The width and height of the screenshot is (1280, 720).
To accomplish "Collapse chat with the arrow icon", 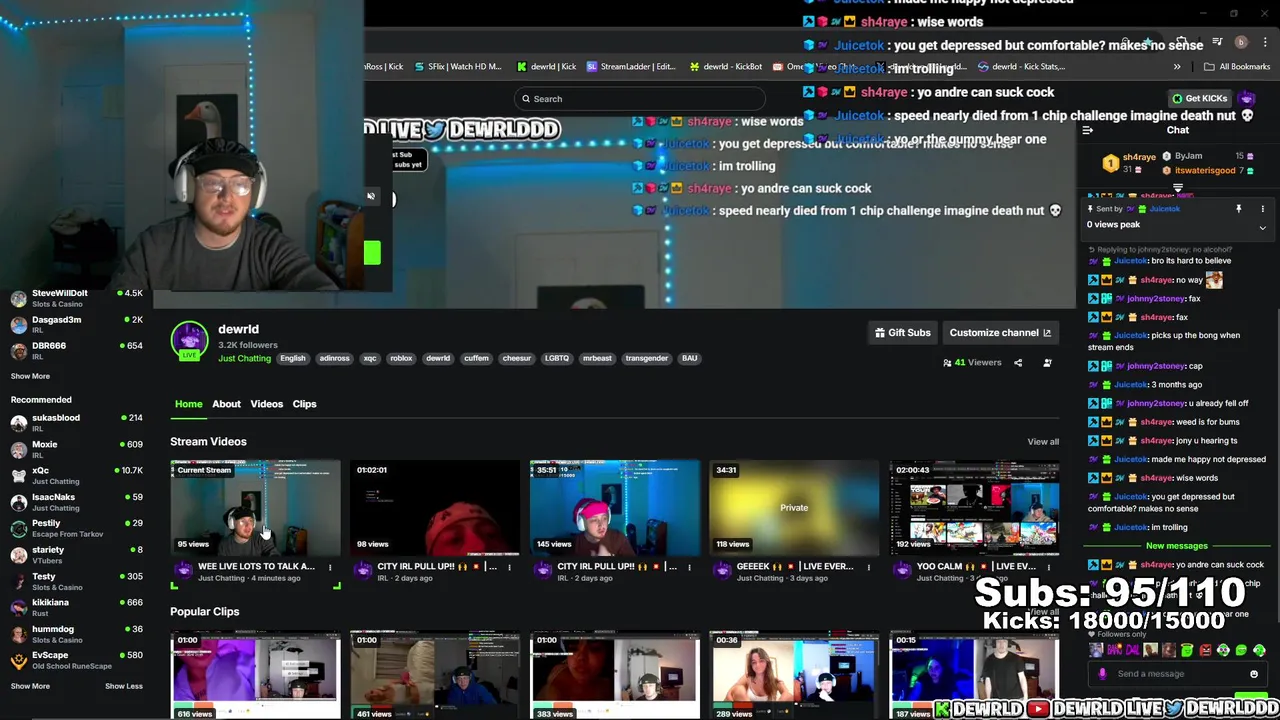I will point(1088,130).
